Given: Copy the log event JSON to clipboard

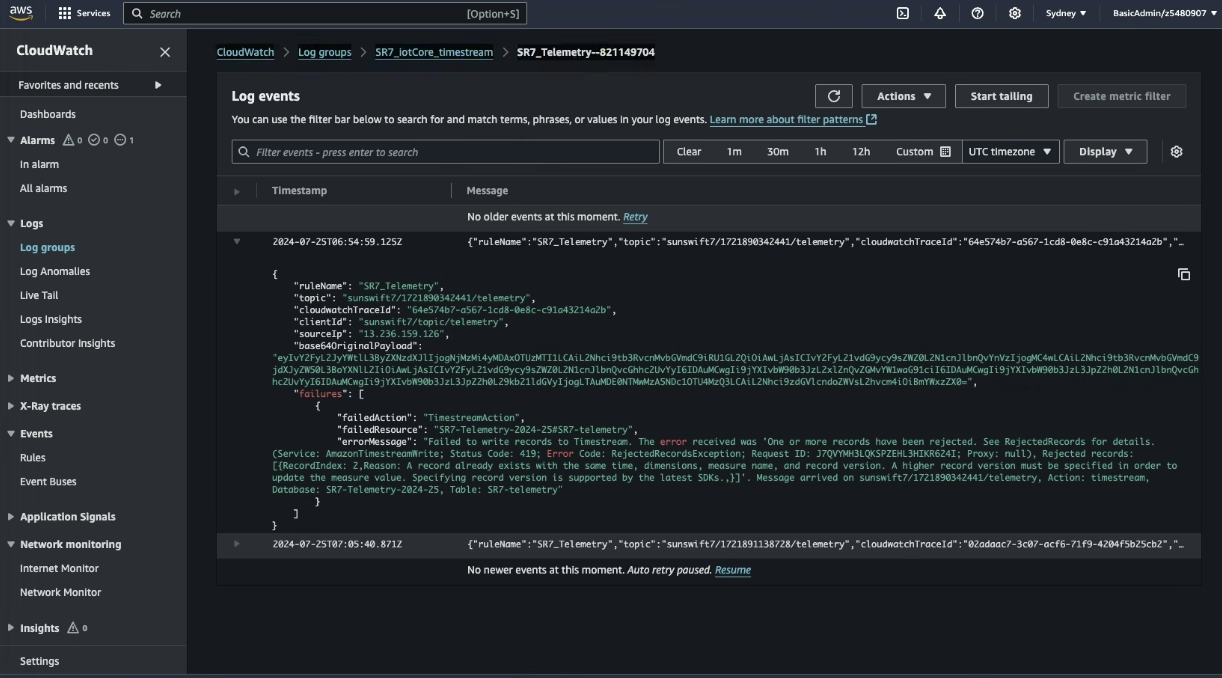Looking at the screenshot, I should [x=1184, y=274].
